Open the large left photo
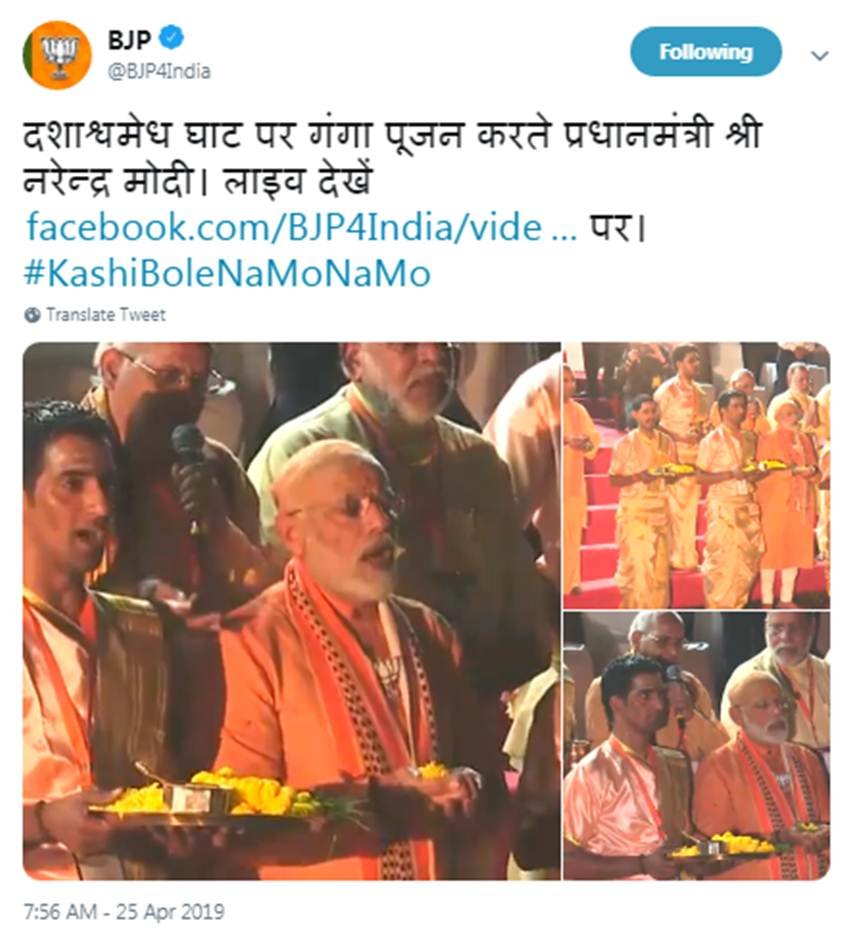Image resolution: width=850 pixels, height=937 pixels. coord(292,611)
